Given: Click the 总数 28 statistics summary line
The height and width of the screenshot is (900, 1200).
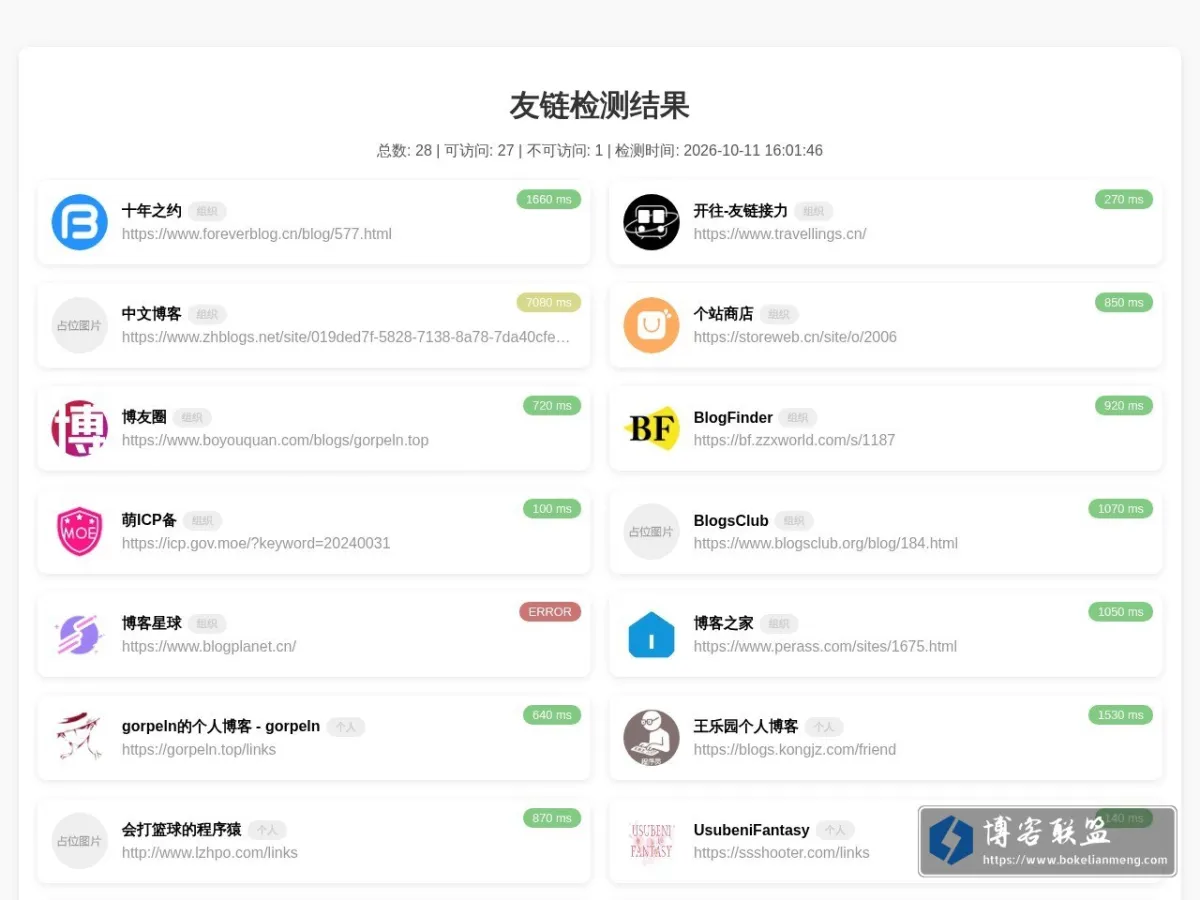Looking at the screenshot, I should tap(600, 151).
